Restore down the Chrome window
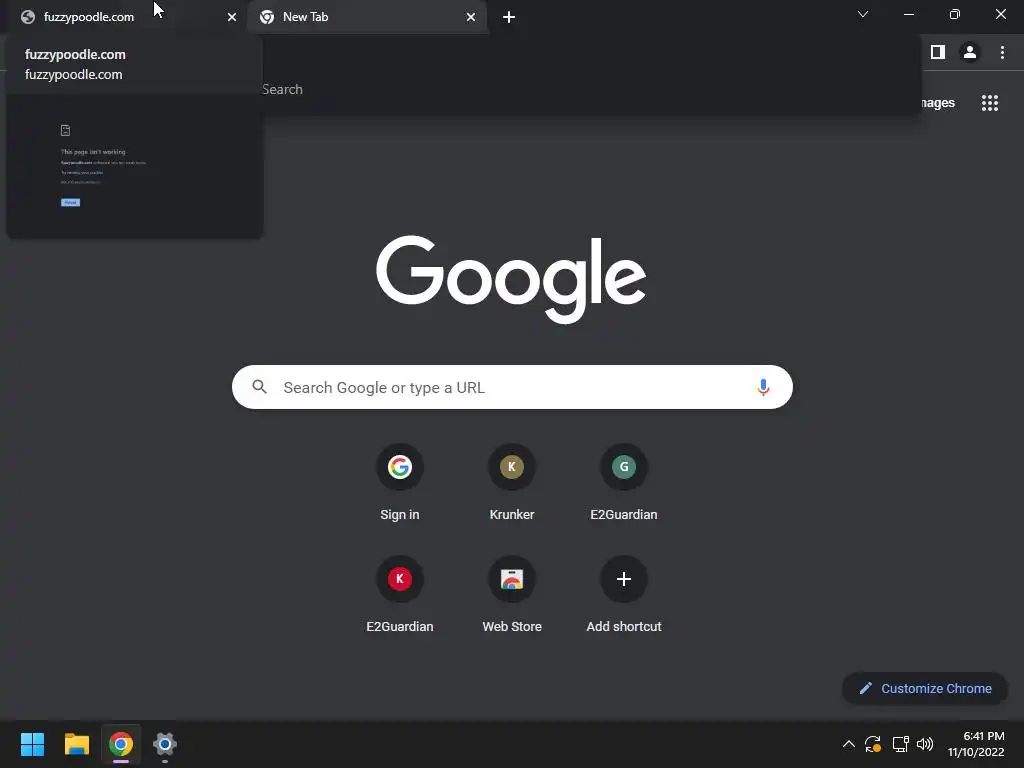This screenshot has width=1024, height=768. click(x=954, y=14)
